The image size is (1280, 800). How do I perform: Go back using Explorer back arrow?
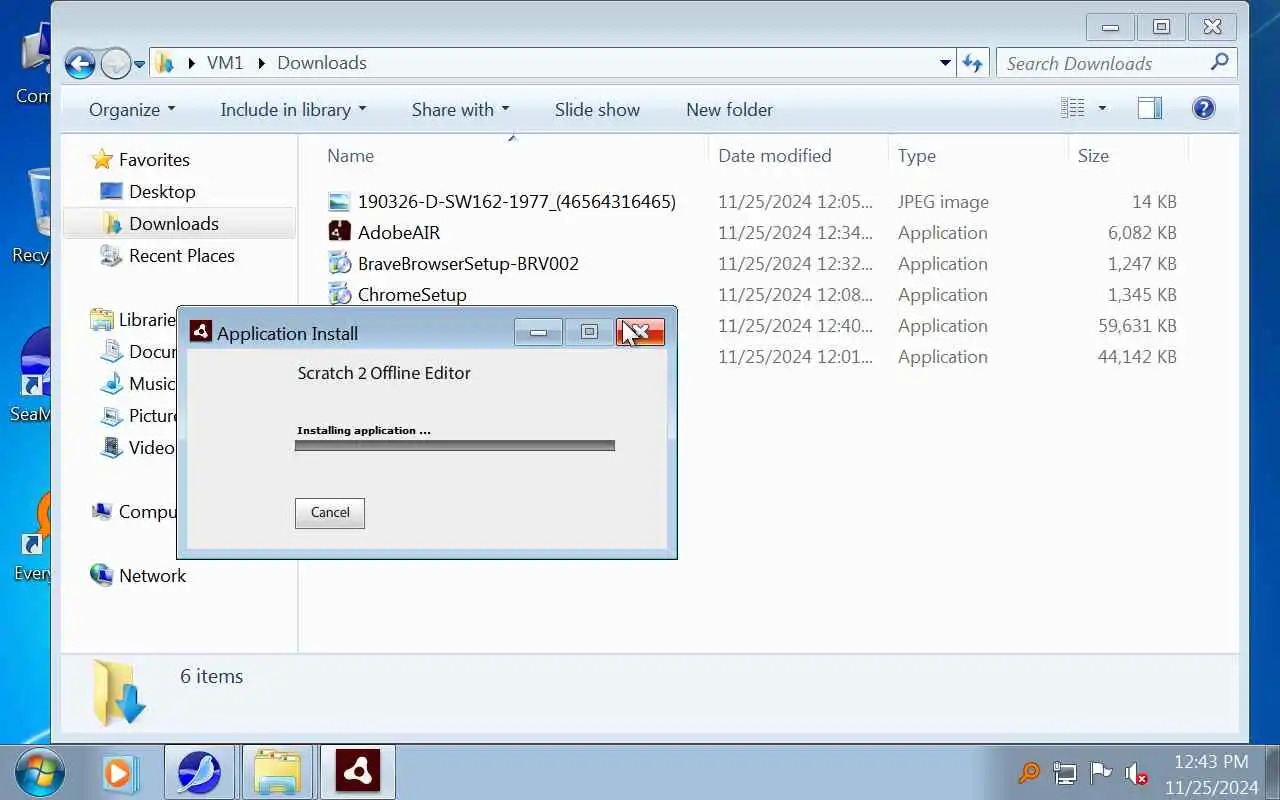tap(80, 63)
